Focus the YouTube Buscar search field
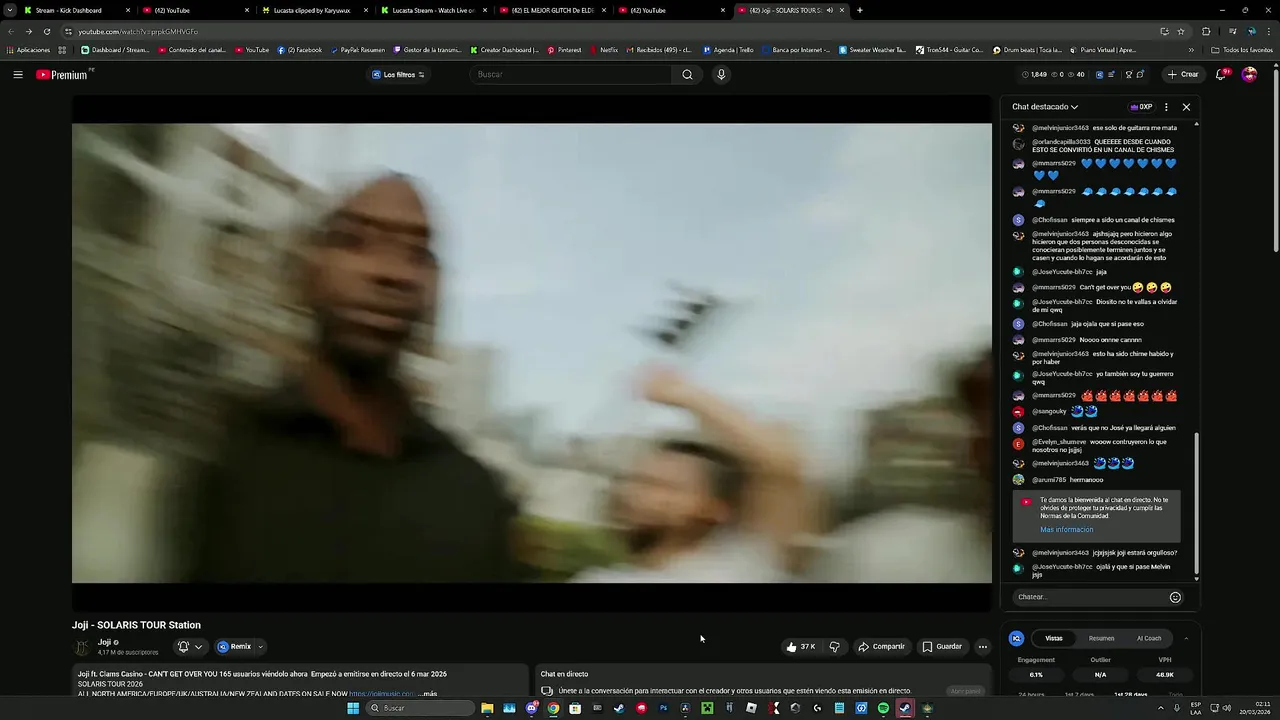1280x720 pixels. coord(571,74)
